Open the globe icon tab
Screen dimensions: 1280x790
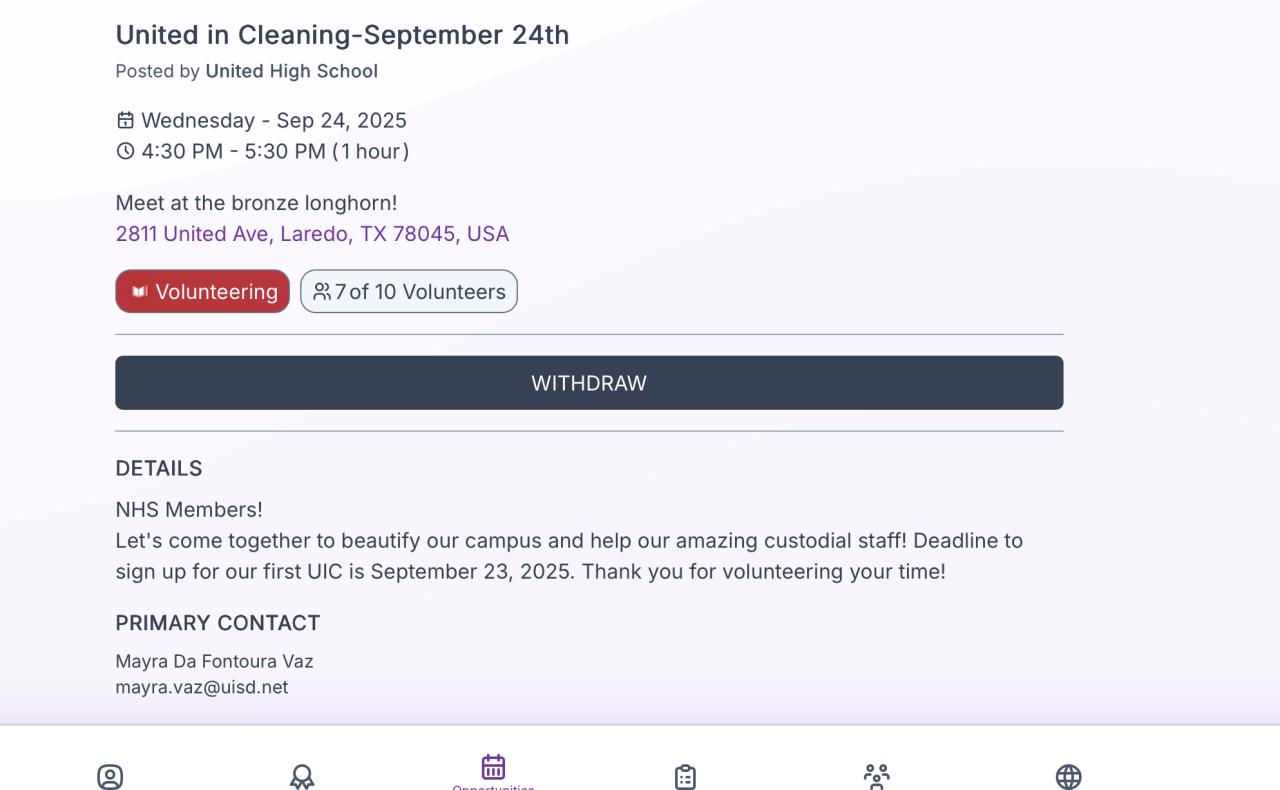1068,776
